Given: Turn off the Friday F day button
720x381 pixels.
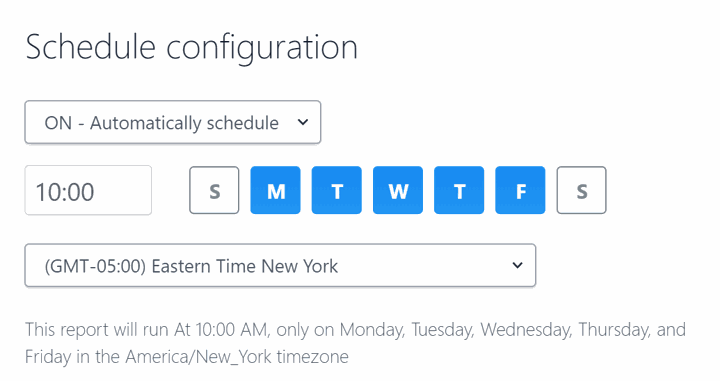Looking at the screenshot, I should 520,190.
